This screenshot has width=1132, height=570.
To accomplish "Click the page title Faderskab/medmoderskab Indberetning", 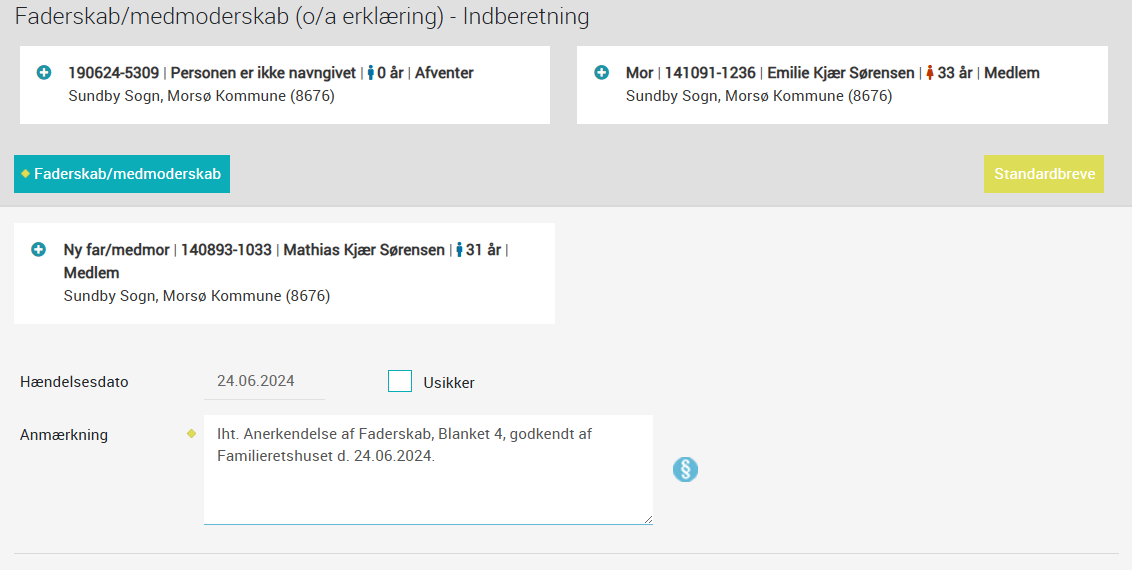I will [x=302, y=17].
